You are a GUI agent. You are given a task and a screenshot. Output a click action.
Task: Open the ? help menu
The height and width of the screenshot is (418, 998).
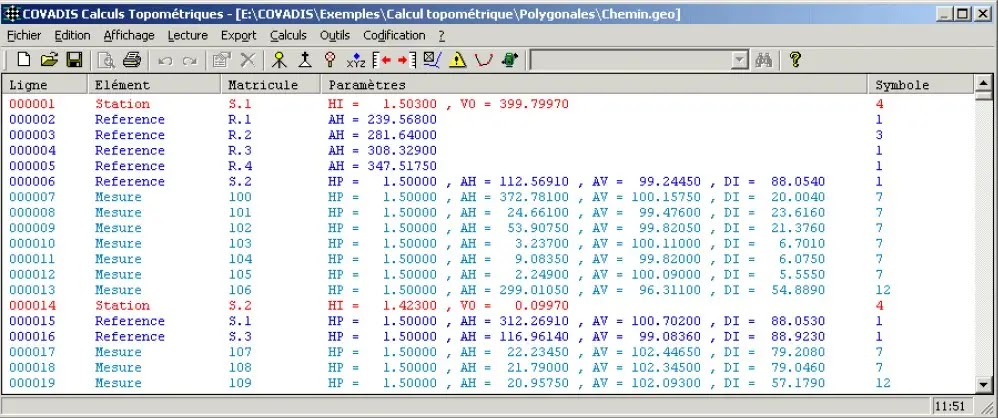click(442, 36)
